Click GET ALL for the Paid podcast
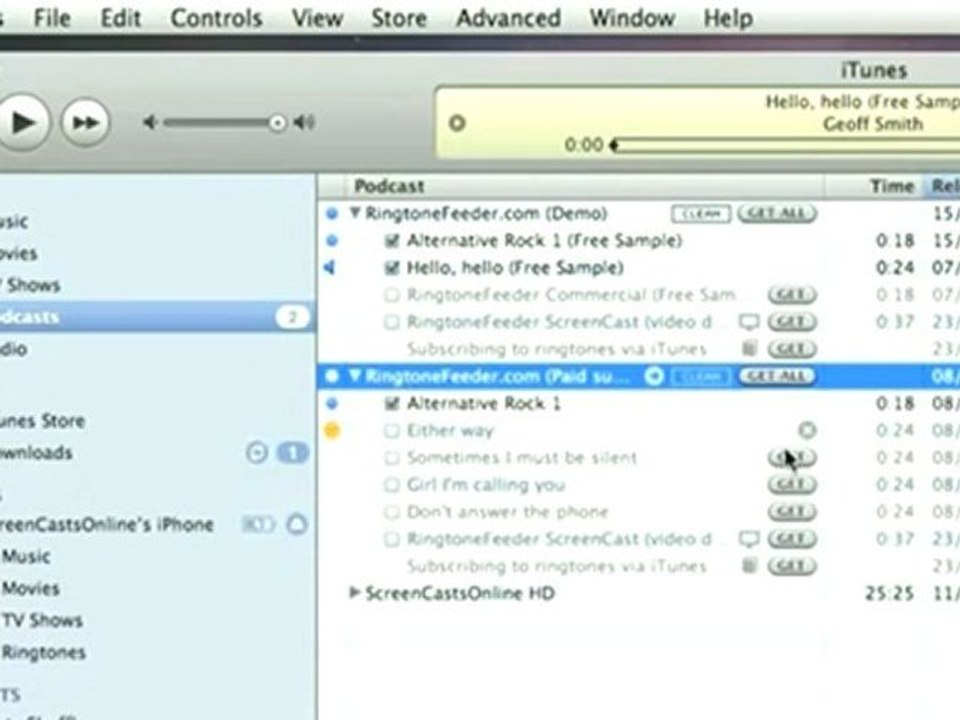The height and width of the screenshot is (720, 960). point(777,376)
